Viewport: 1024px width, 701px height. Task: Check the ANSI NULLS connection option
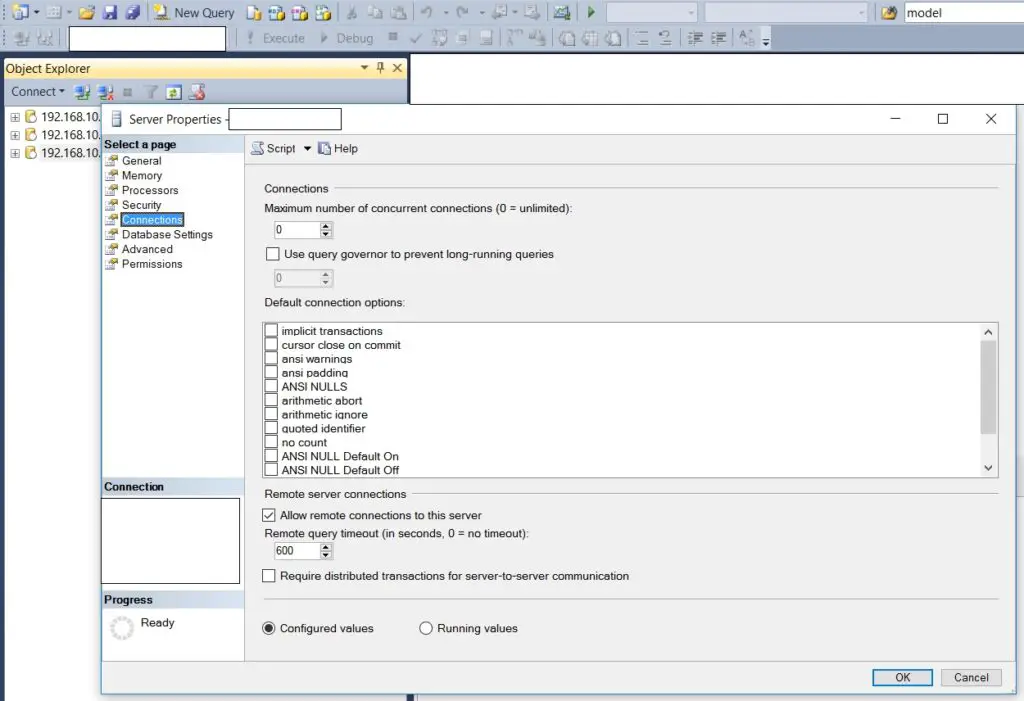click(271, 386)
